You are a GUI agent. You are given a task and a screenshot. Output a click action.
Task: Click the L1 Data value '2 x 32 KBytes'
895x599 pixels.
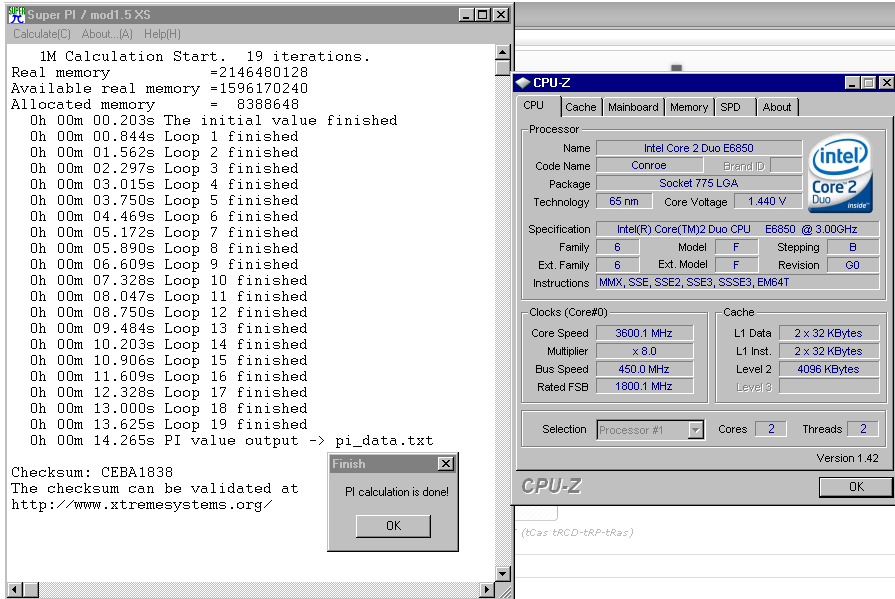[x=828, y=333]
